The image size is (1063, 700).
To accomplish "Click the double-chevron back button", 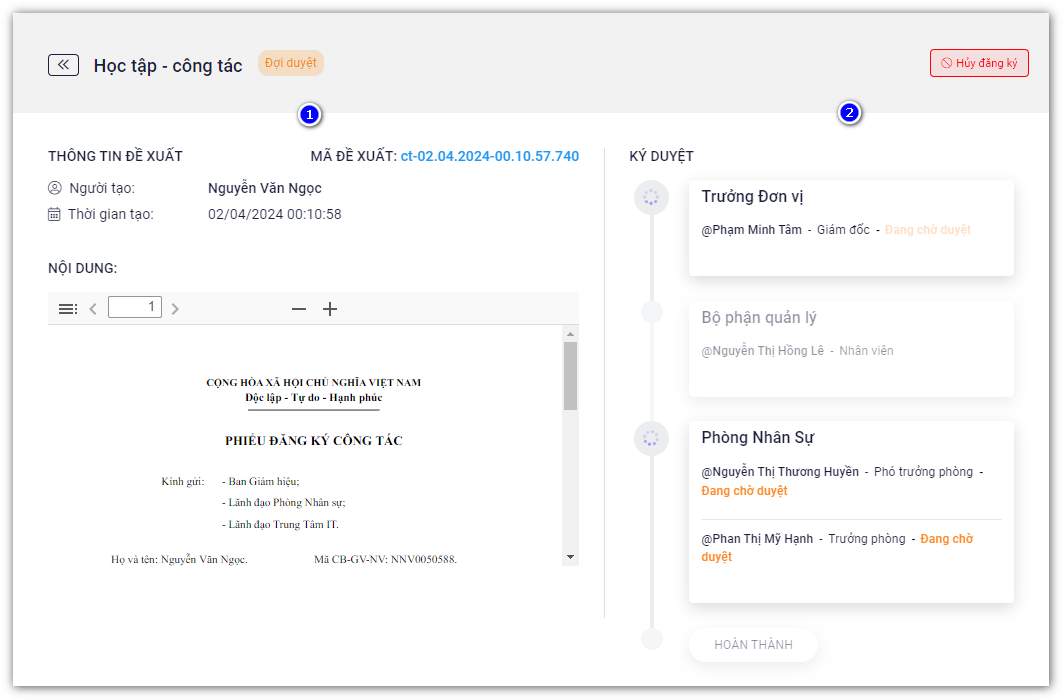I will pyautogui.click(x=63, y=65).
